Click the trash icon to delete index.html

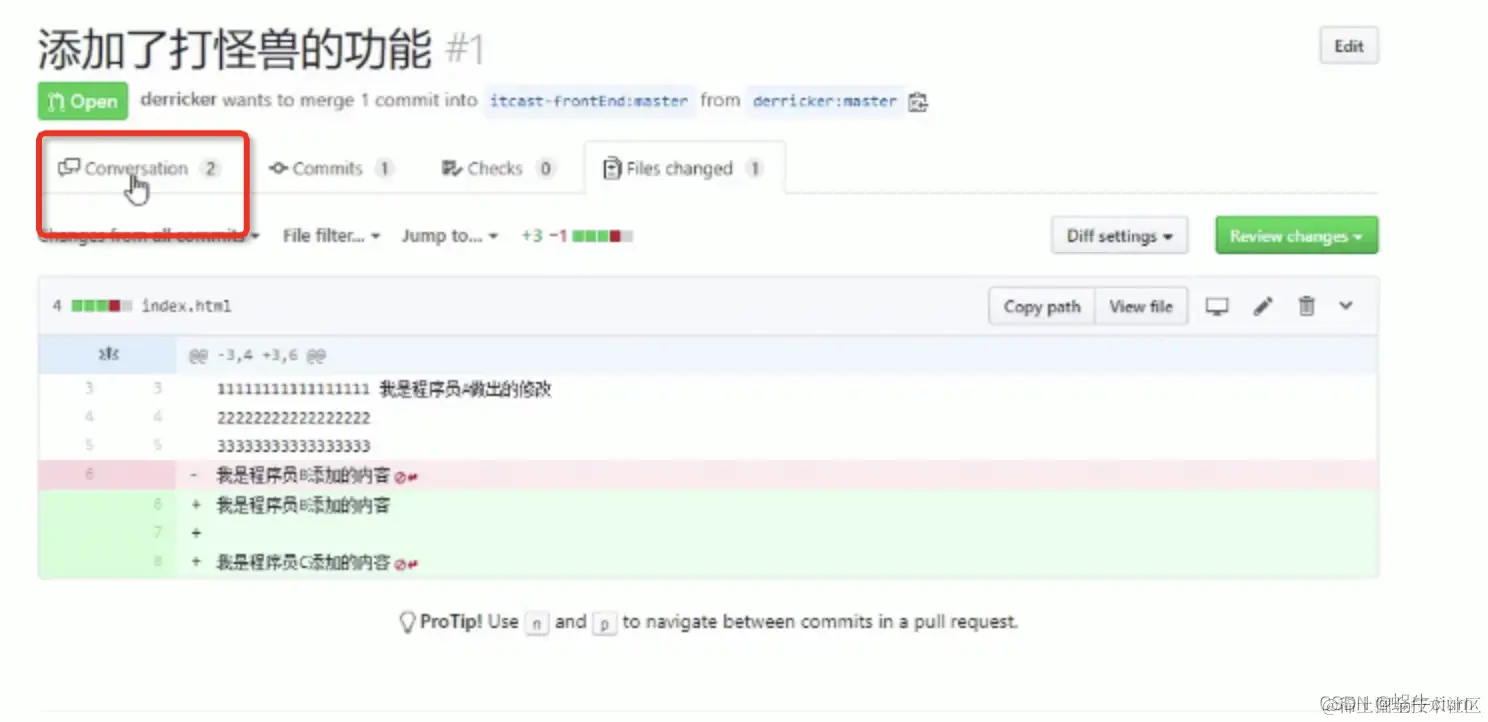1306,306
